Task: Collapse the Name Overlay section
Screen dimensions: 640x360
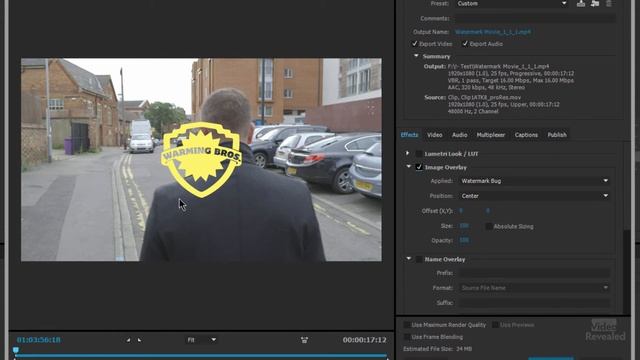Action: tap(409, 258)
